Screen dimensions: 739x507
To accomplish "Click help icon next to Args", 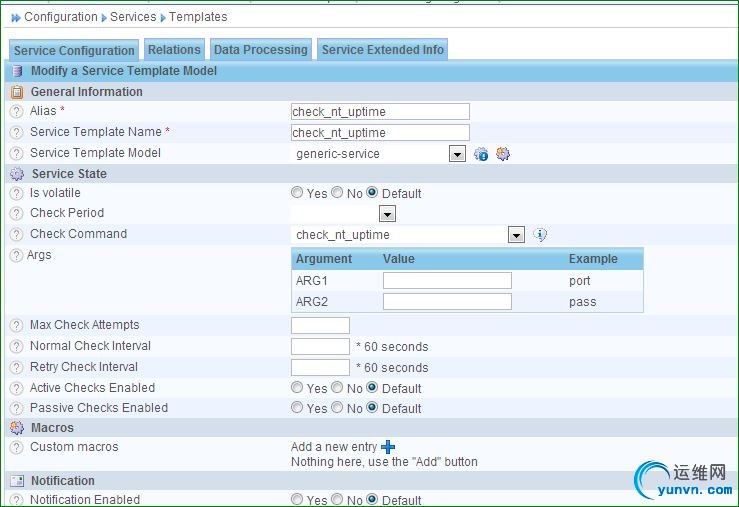I will coord(16,255).
